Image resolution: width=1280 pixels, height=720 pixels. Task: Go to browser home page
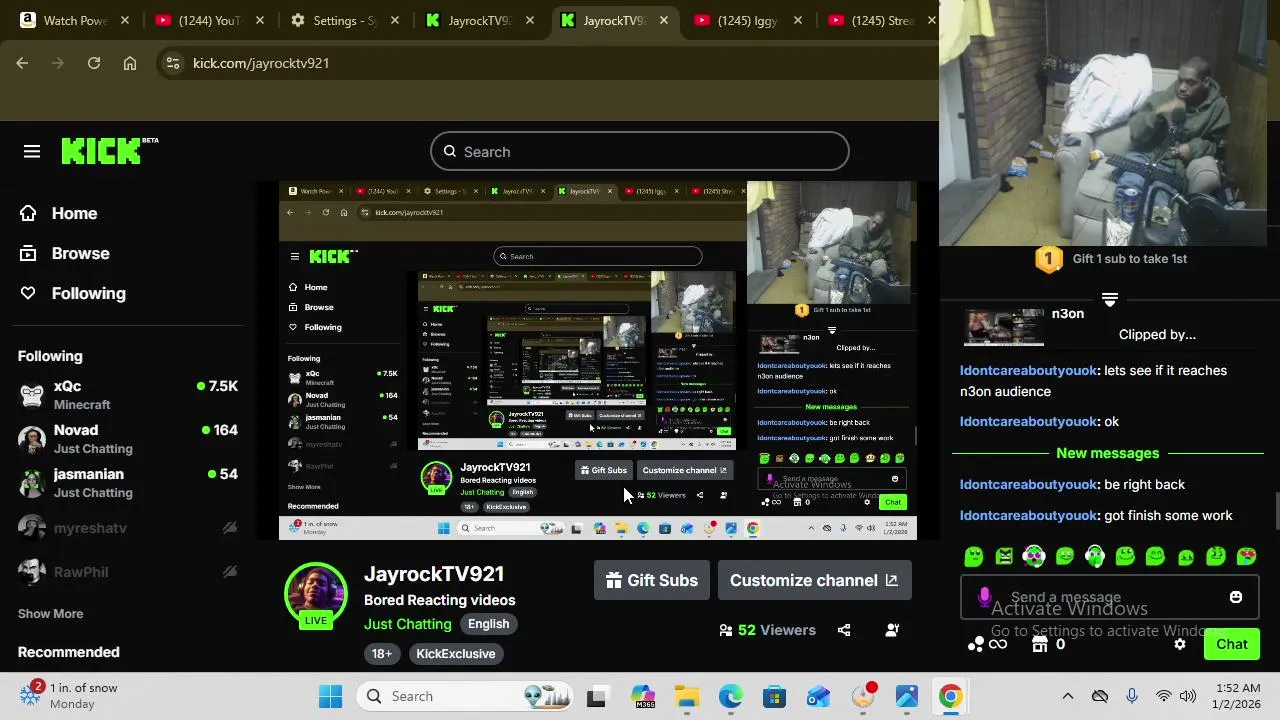[130, 63]
